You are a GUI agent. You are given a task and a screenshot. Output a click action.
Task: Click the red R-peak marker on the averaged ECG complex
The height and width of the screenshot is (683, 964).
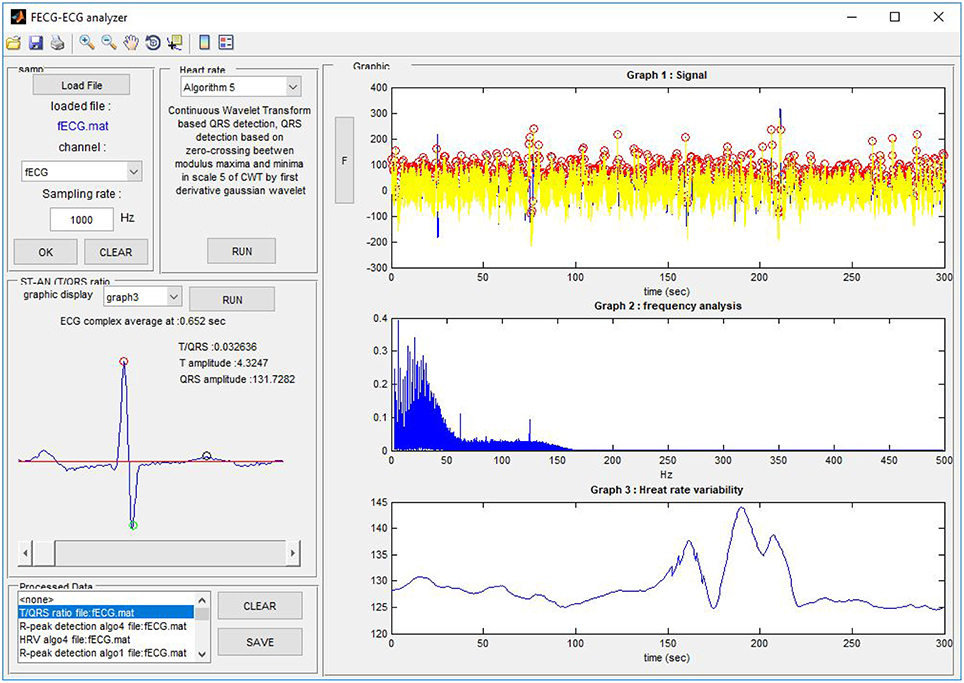coord(124,361)
